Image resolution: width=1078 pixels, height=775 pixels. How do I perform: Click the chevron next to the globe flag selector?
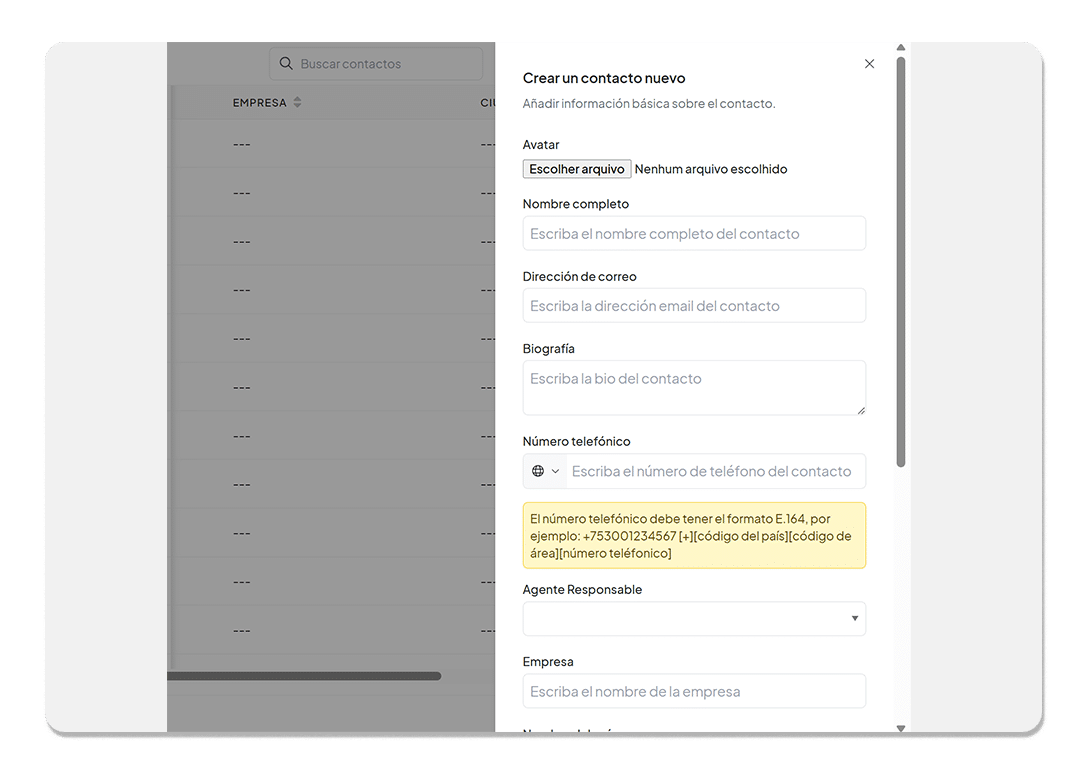(555, 471)
